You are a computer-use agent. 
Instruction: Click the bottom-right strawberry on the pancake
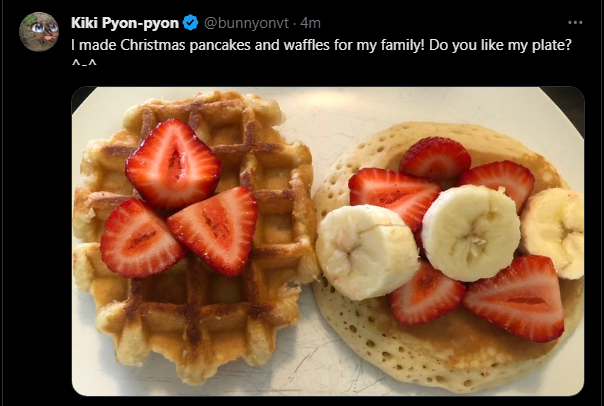tap(516, 299)
